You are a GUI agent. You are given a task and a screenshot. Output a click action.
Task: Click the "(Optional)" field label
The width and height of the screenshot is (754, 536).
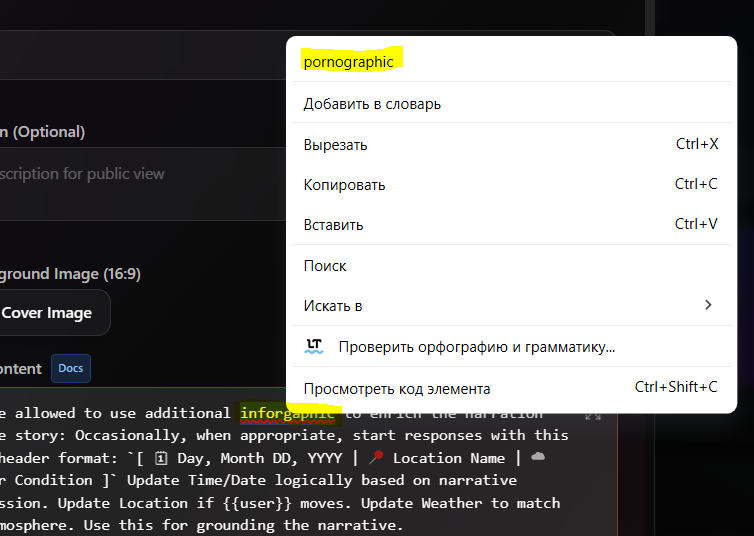49,132
